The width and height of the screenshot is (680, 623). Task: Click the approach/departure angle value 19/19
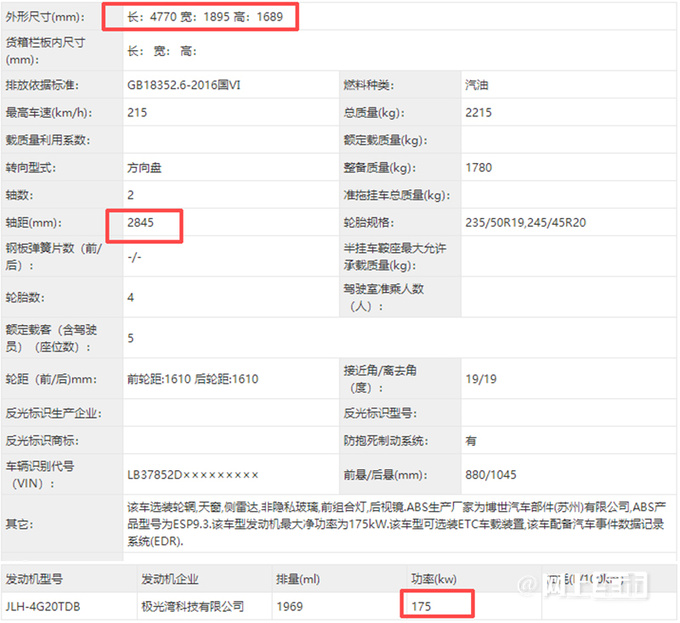click(481, 379)
